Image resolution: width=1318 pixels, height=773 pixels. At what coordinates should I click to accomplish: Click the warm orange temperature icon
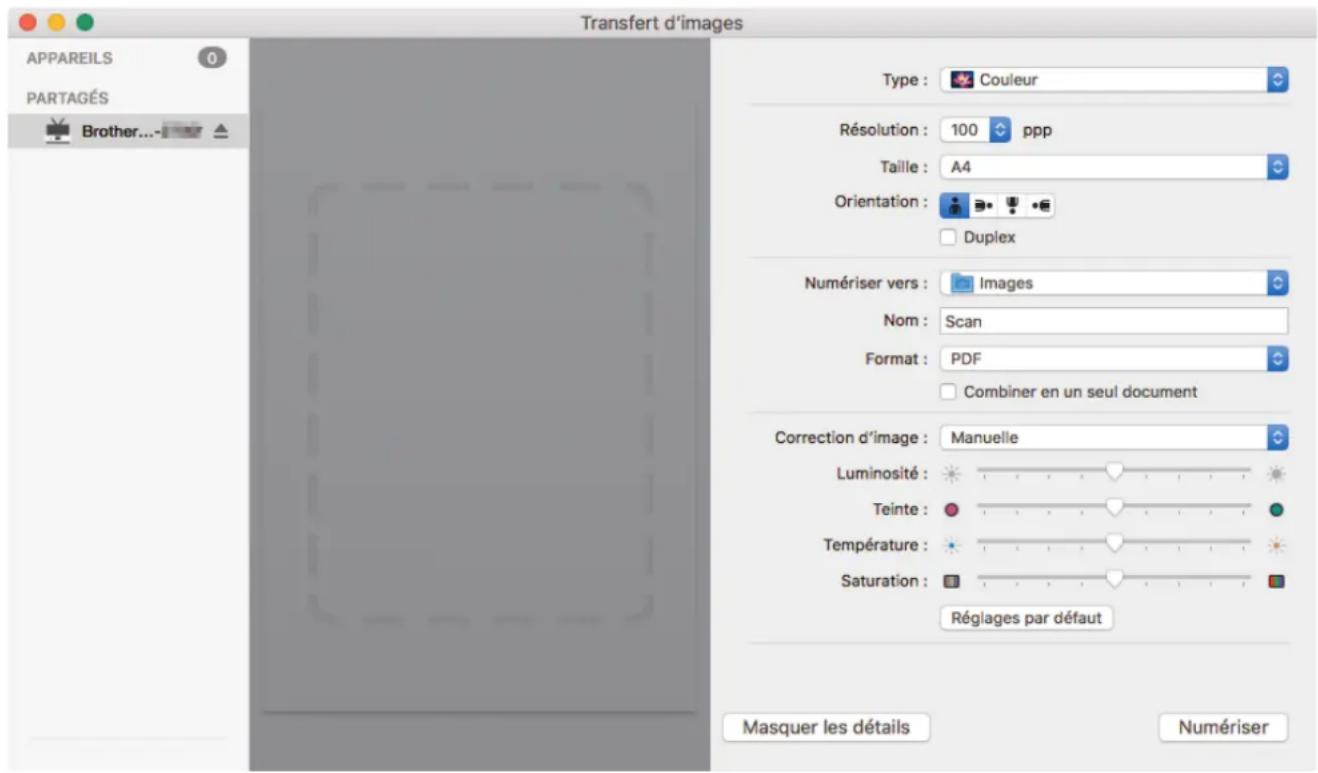1276,545
